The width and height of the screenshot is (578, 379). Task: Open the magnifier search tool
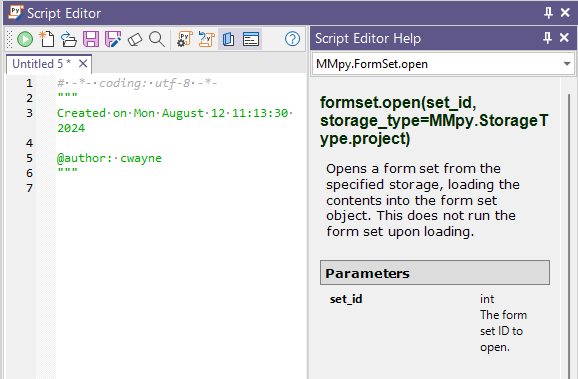157,39
